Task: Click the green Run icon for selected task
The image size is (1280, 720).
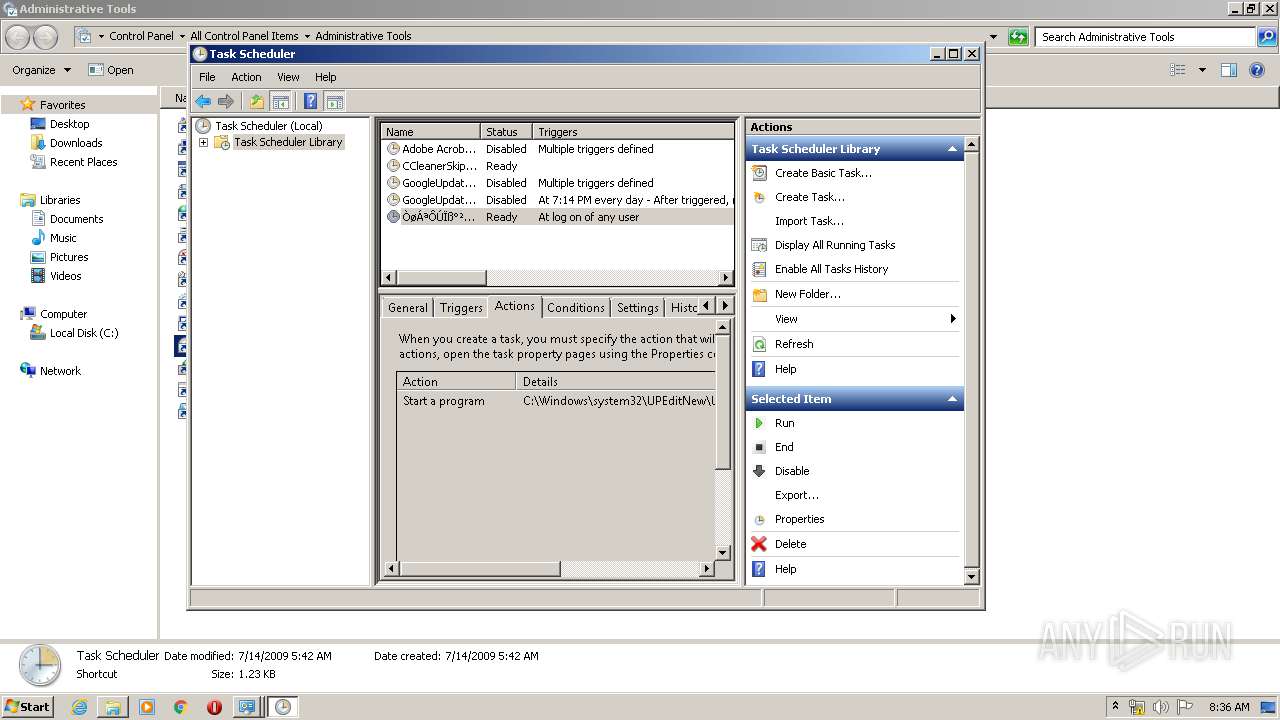Action: tap(759, 423)
